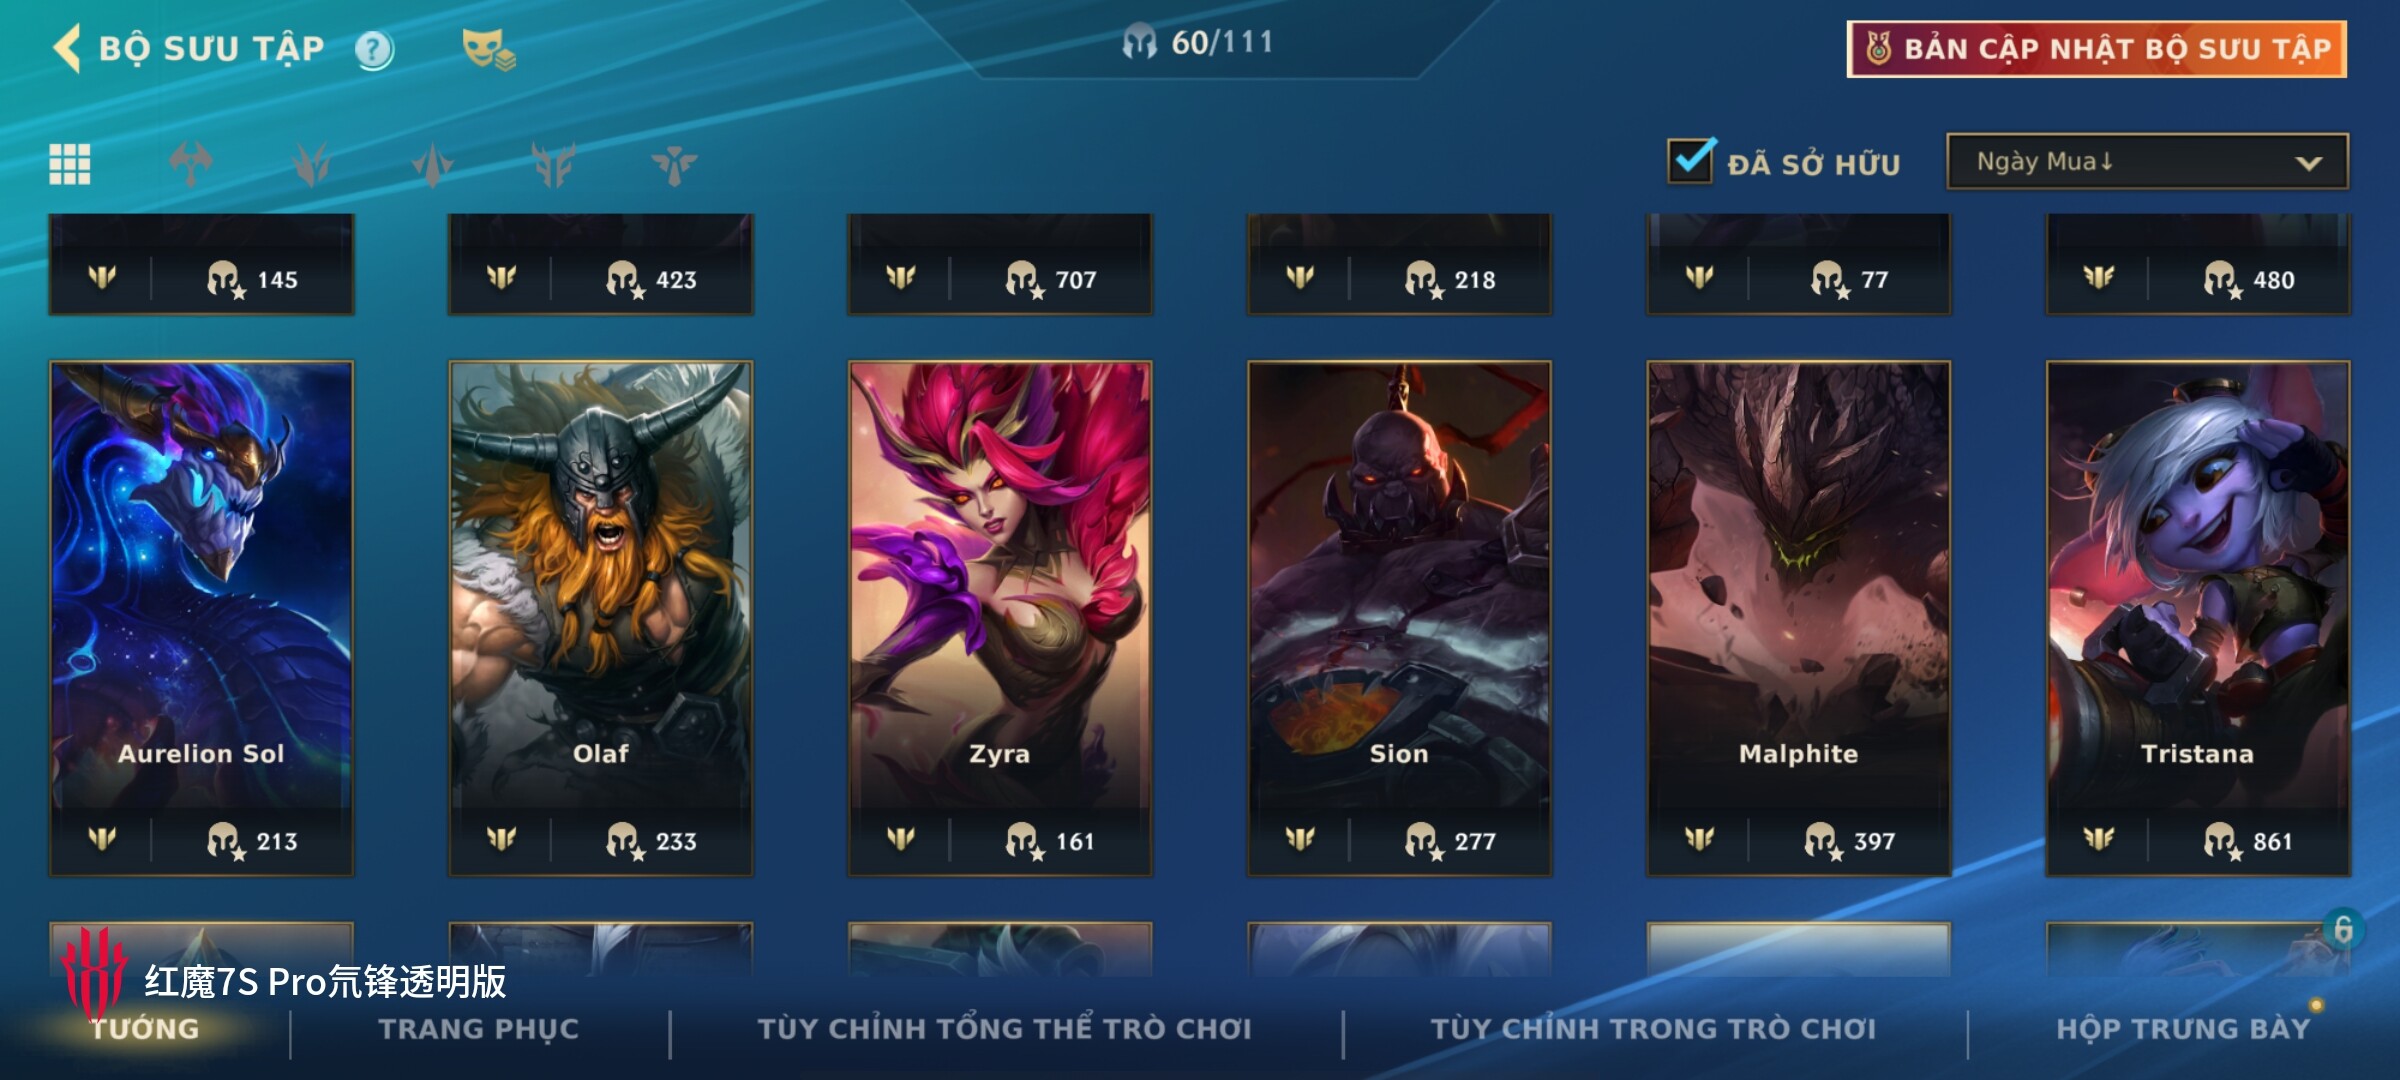Open the Ngày Mua sort dropdown

coord(2147,161)
